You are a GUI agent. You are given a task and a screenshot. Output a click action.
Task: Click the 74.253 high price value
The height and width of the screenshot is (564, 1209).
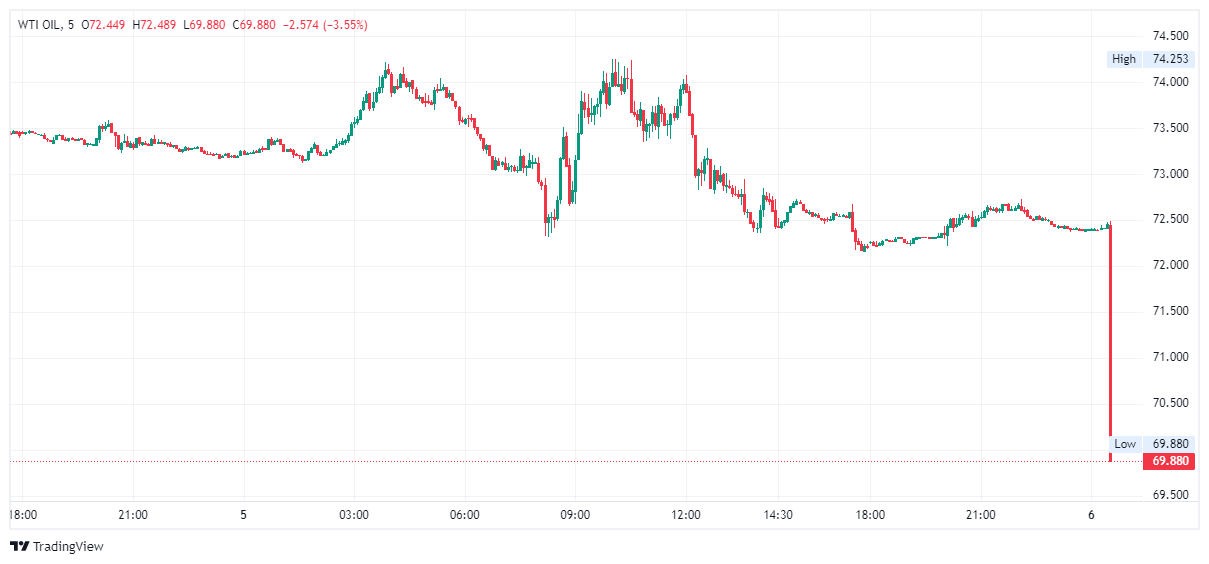[1170, 59]
